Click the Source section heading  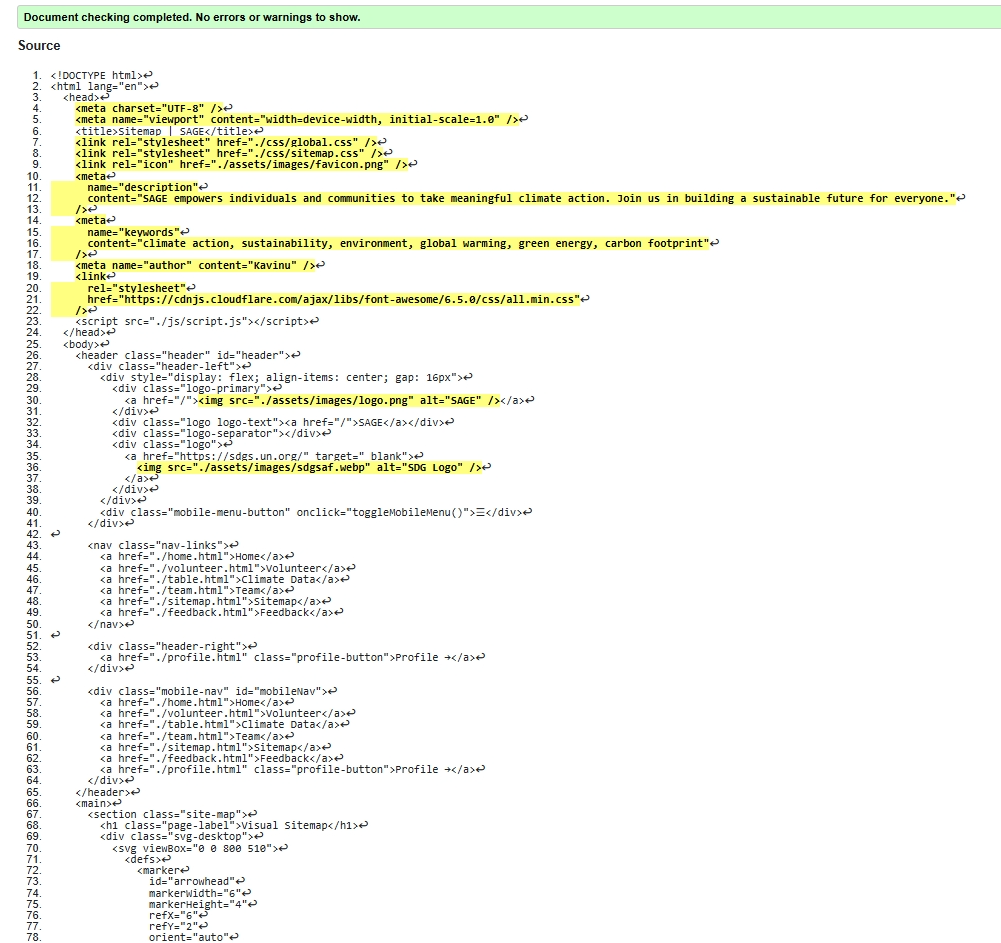coord(38,45)
